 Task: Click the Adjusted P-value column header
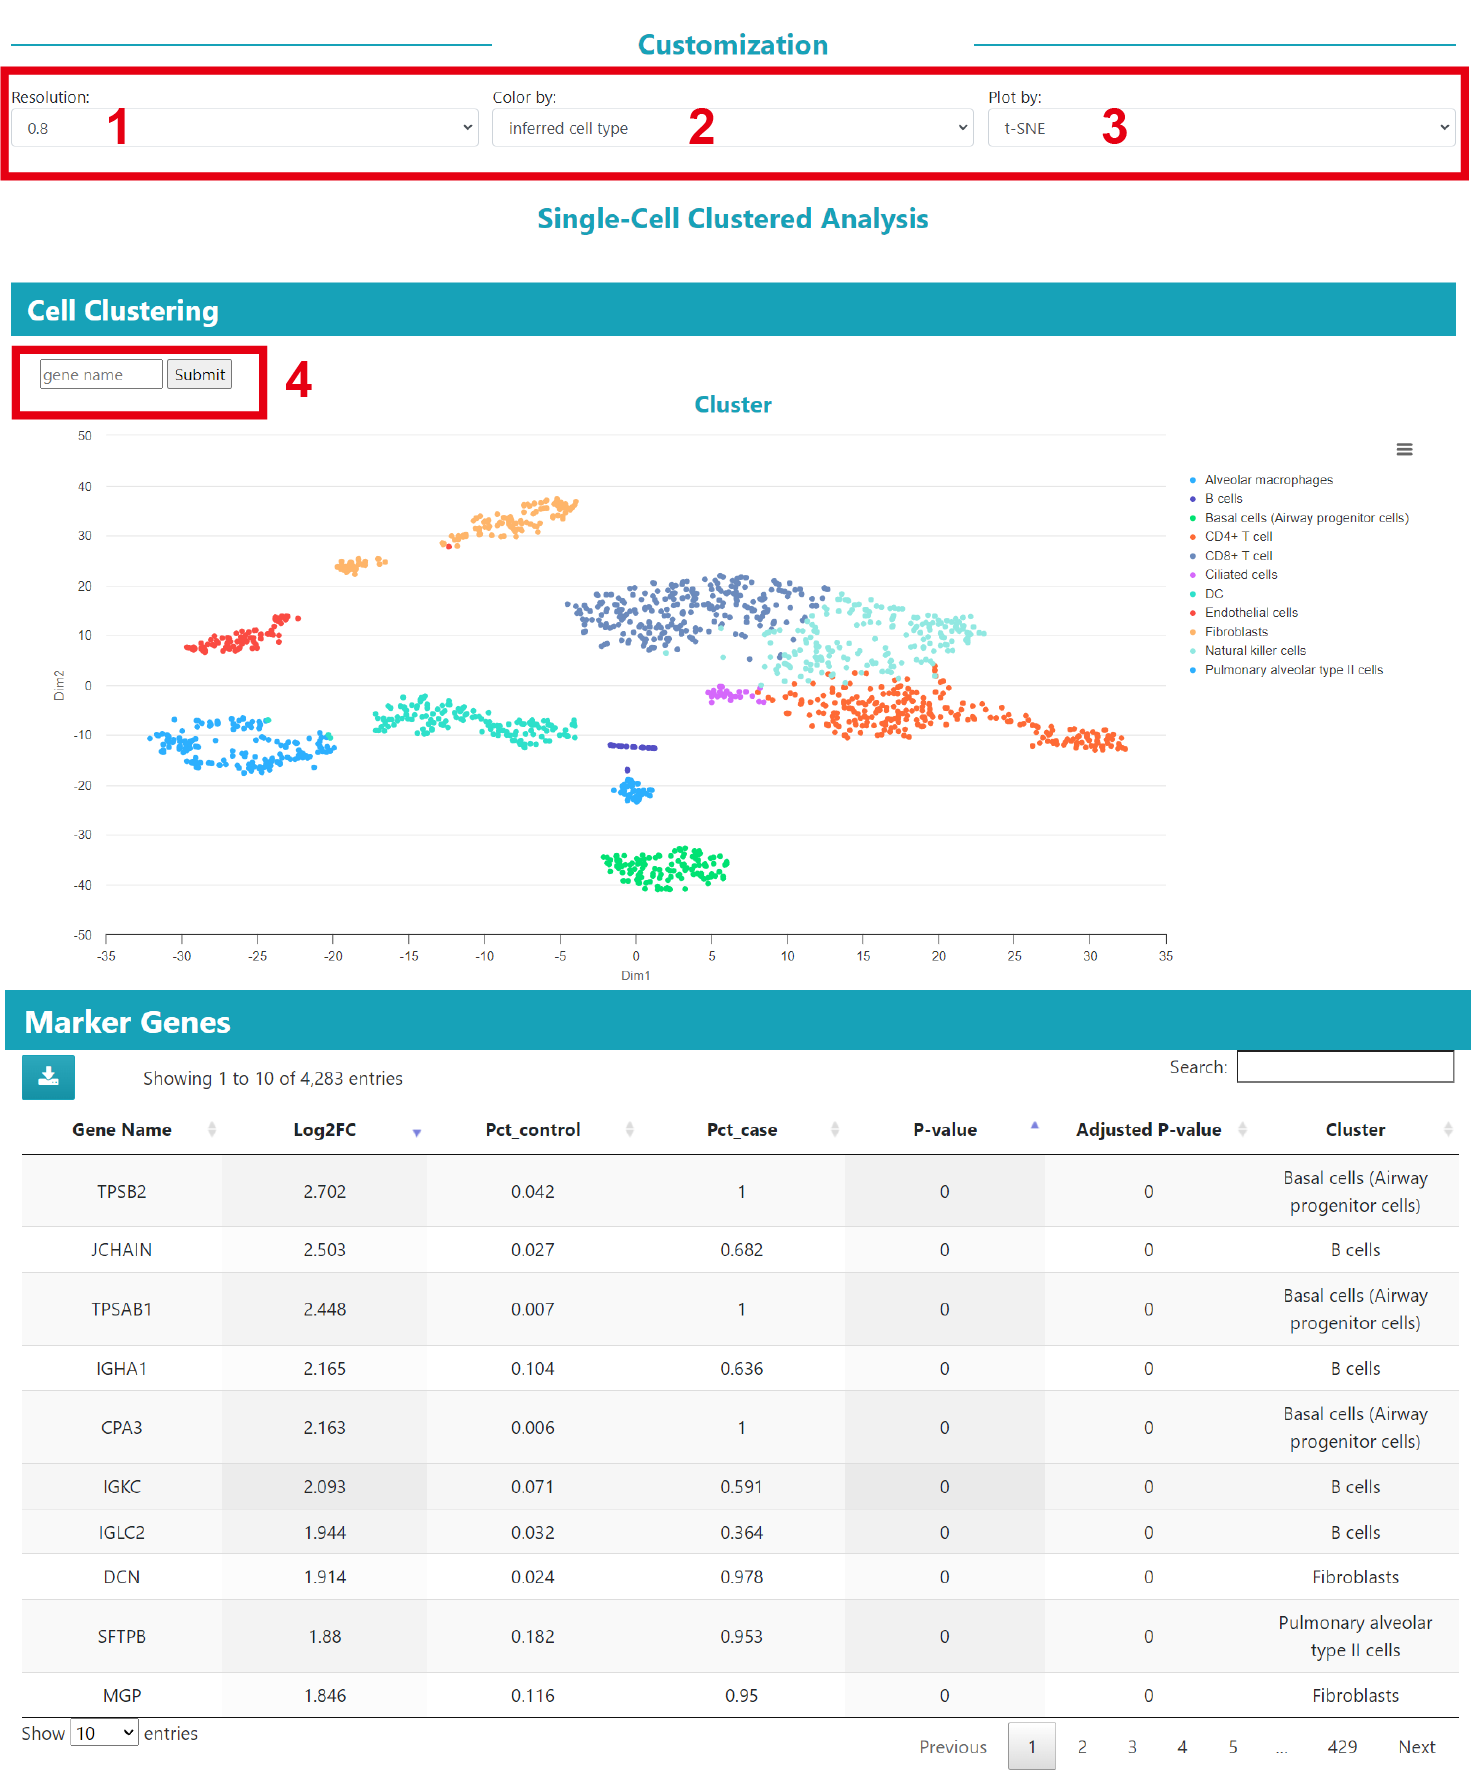point(1148,1129)
